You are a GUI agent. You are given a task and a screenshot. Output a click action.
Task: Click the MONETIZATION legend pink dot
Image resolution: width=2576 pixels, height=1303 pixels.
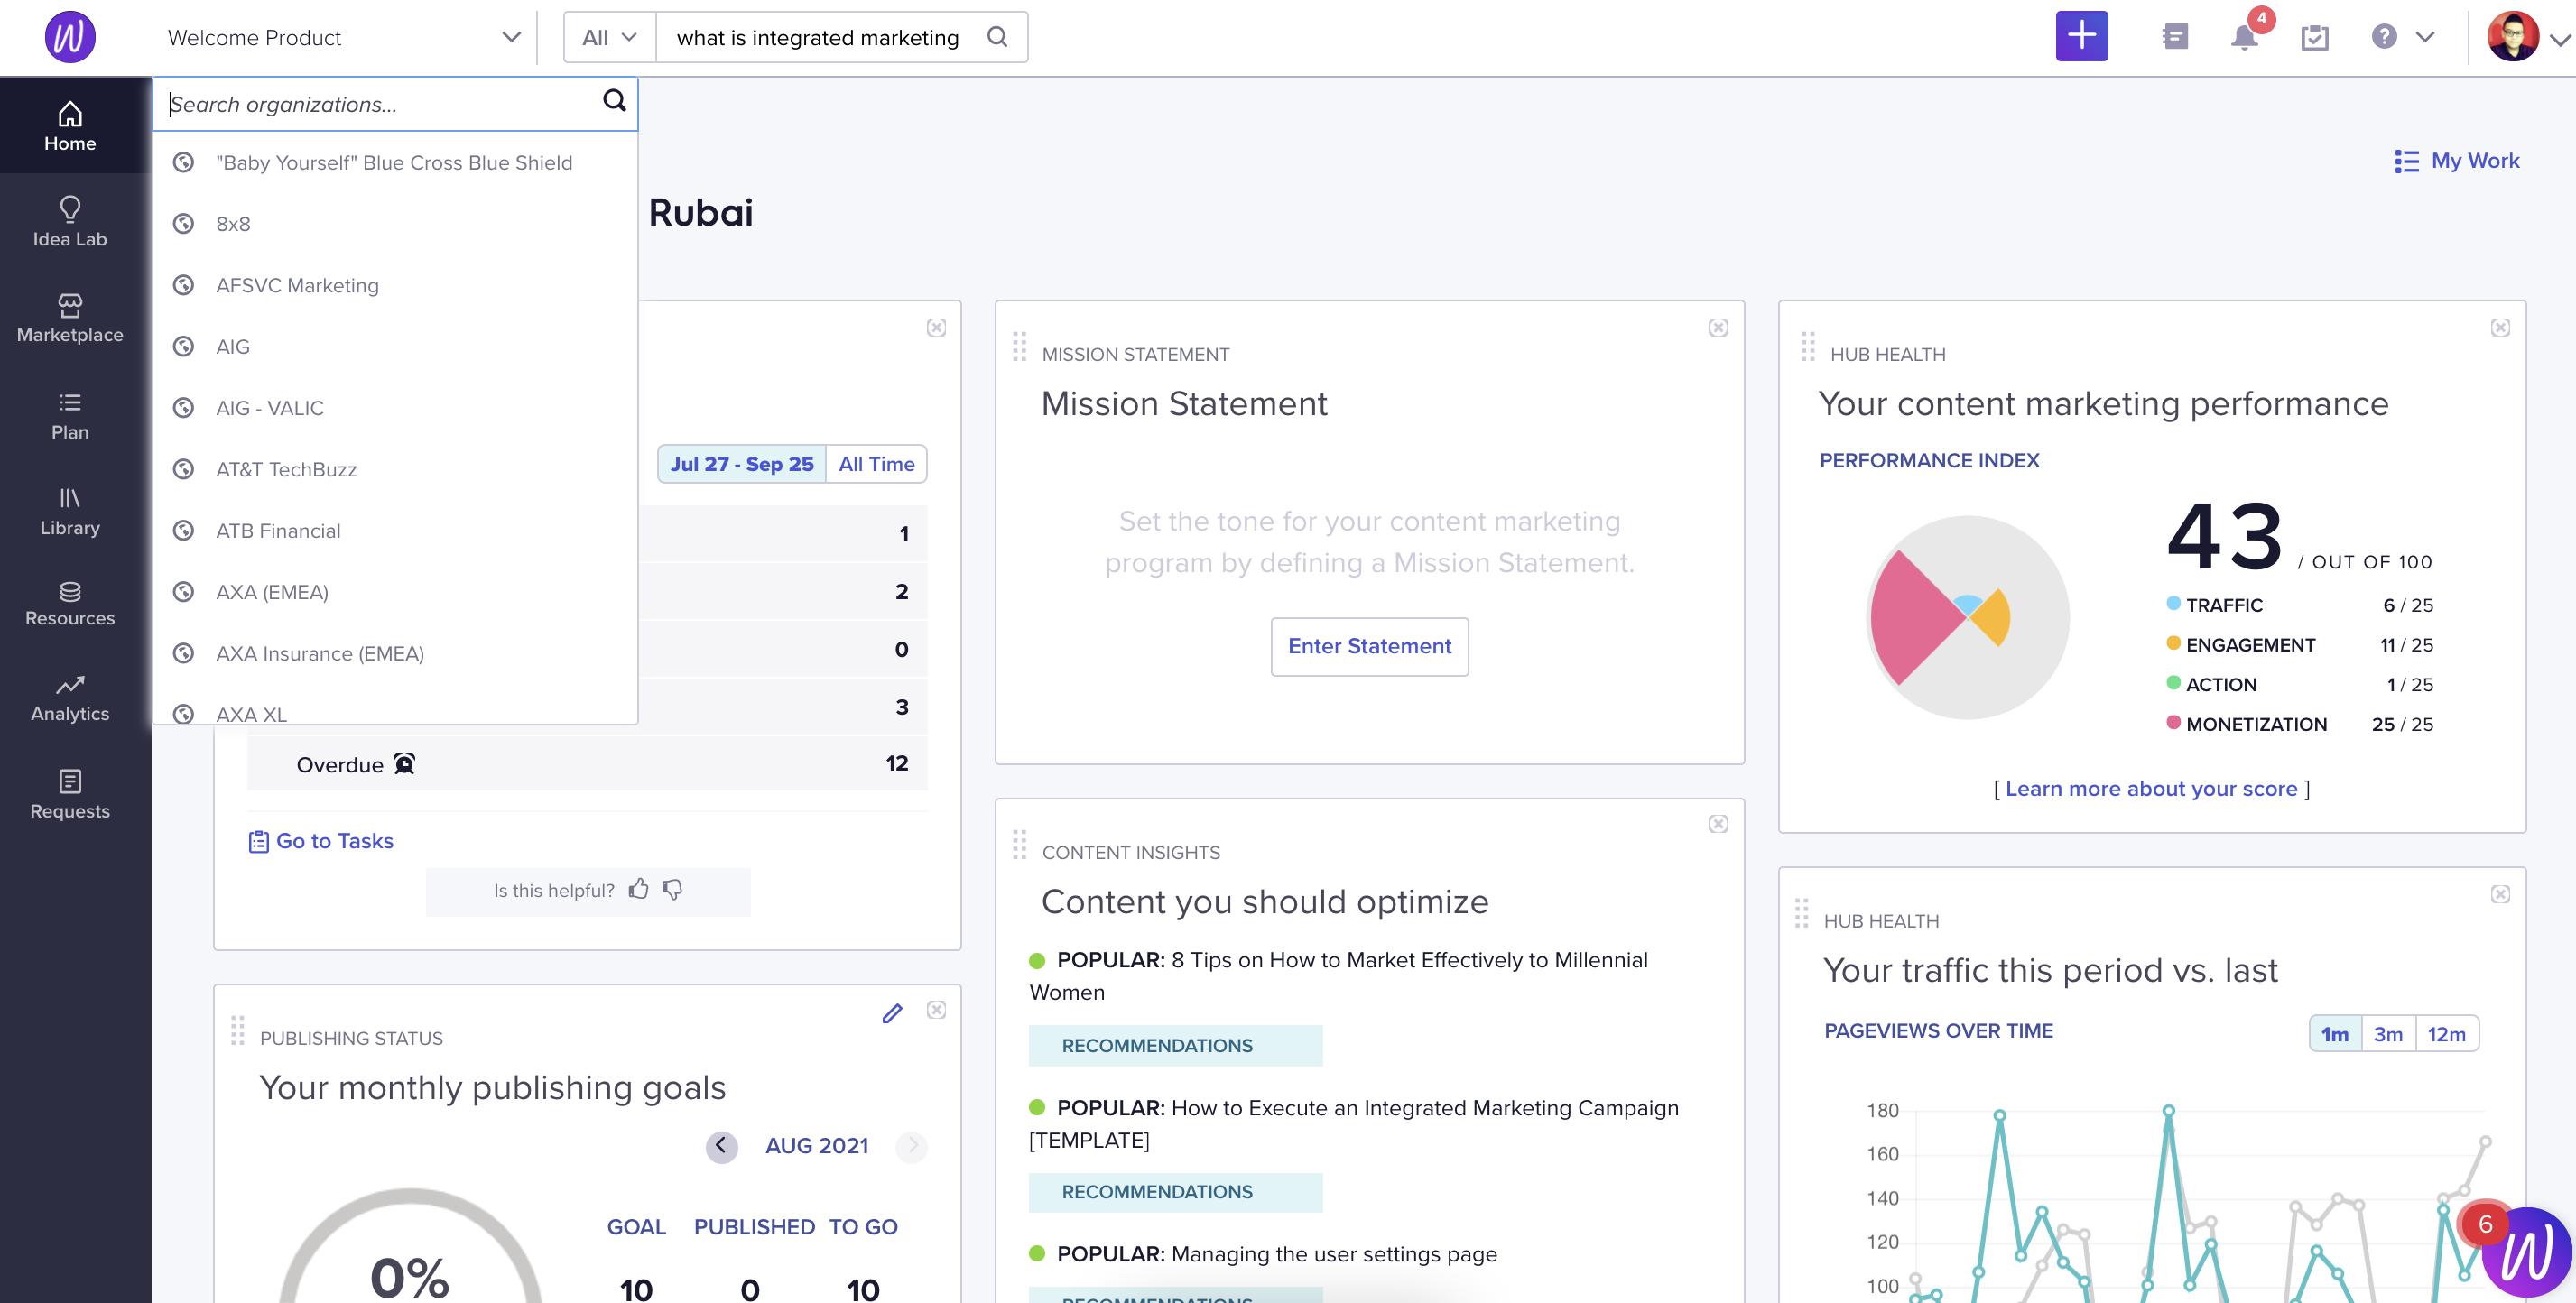pos(2173,722)
